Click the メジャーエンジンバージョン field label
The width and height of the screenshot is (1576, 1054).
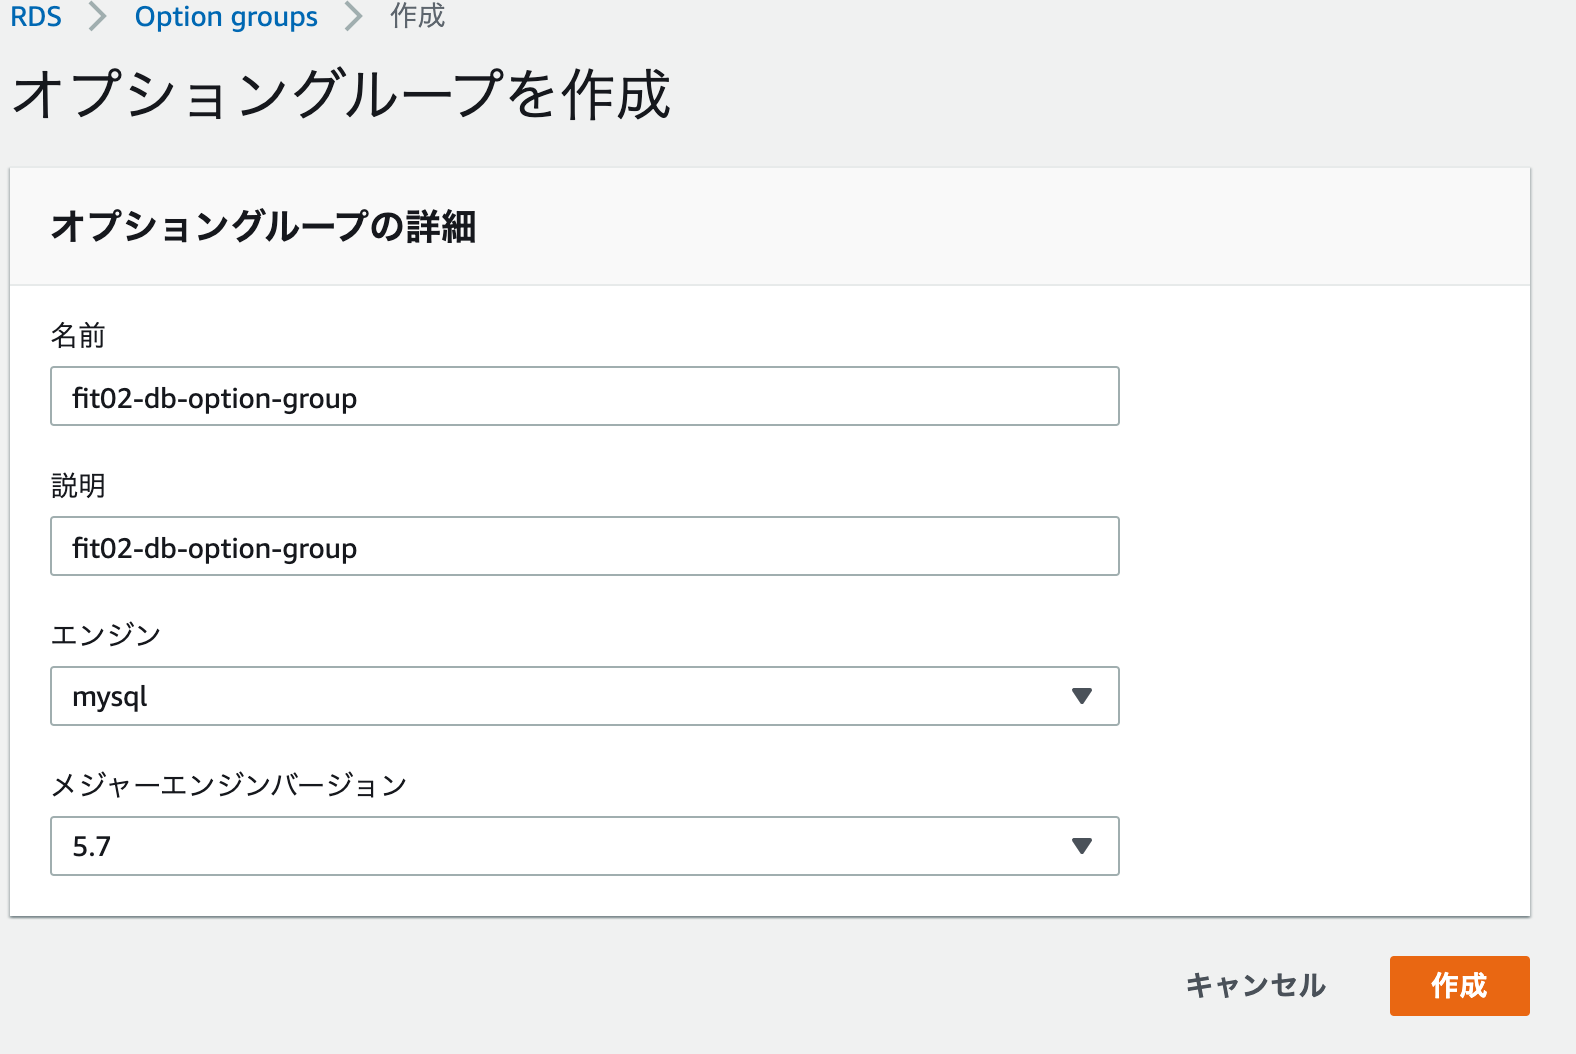pos(229,785)
